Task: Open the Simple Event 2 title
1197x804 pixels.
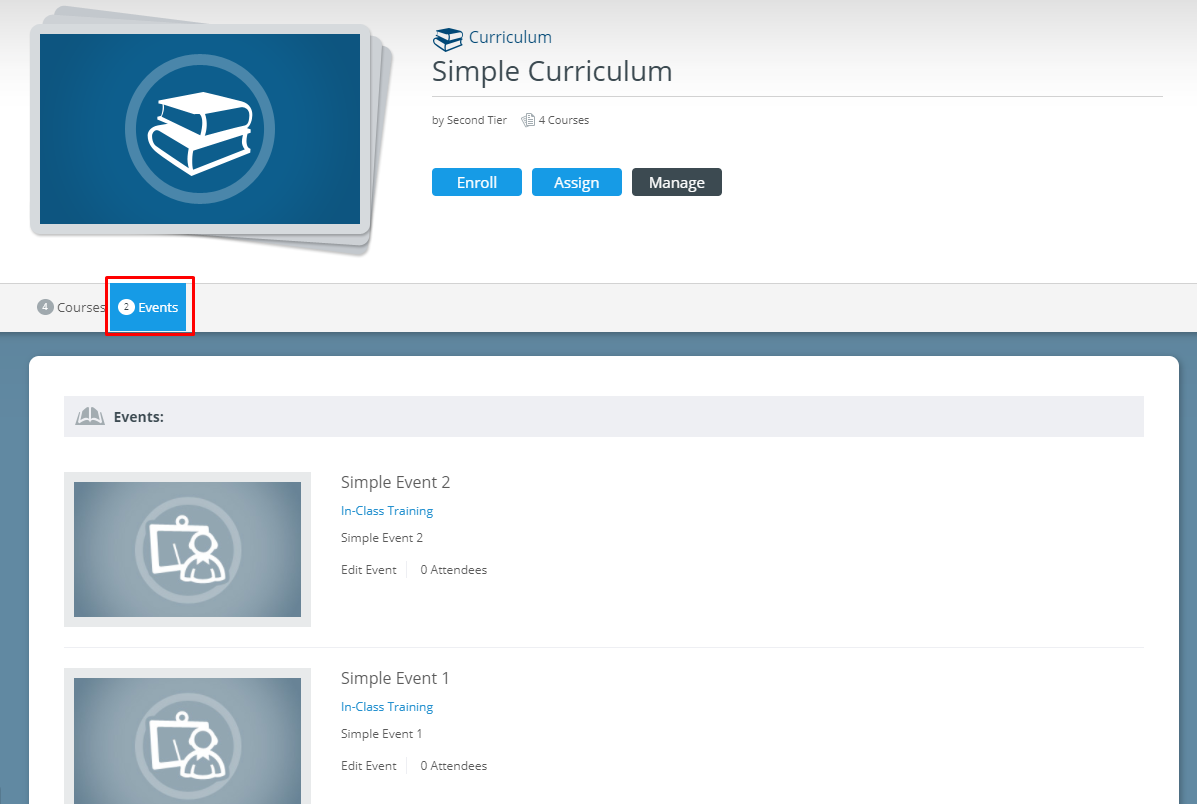Action: 395,483
